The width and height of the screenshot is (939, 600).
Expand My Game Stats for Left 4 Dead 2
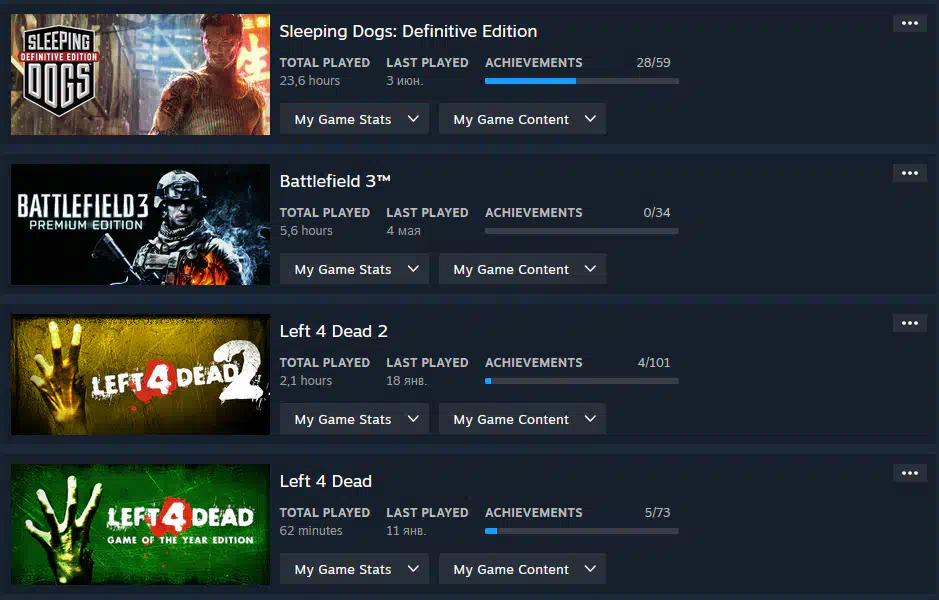355,419
